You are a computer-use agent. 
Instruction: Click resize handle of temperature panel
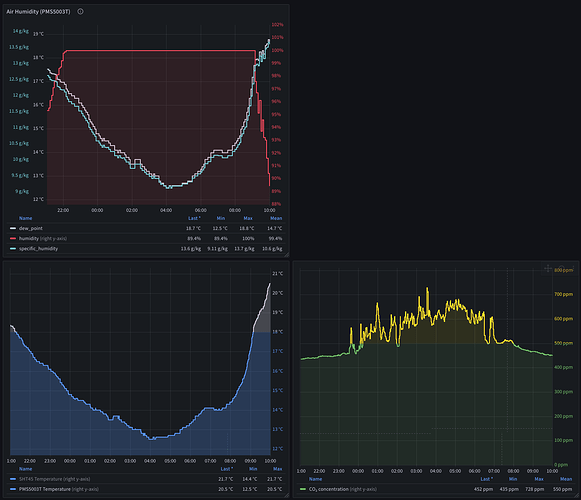tap(286, 495)
